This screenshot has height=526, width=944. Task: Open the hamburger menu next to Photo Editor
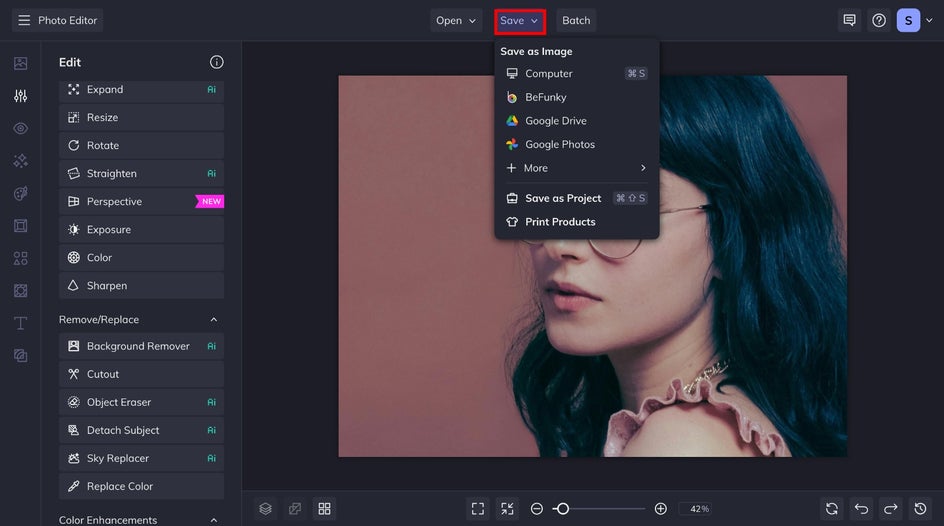click(24, 20)
